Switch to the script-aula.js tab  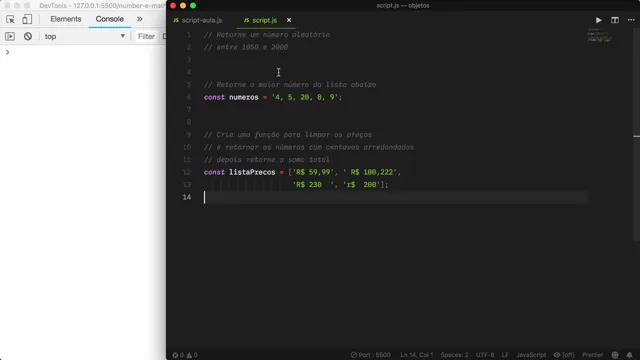[198, 20]
